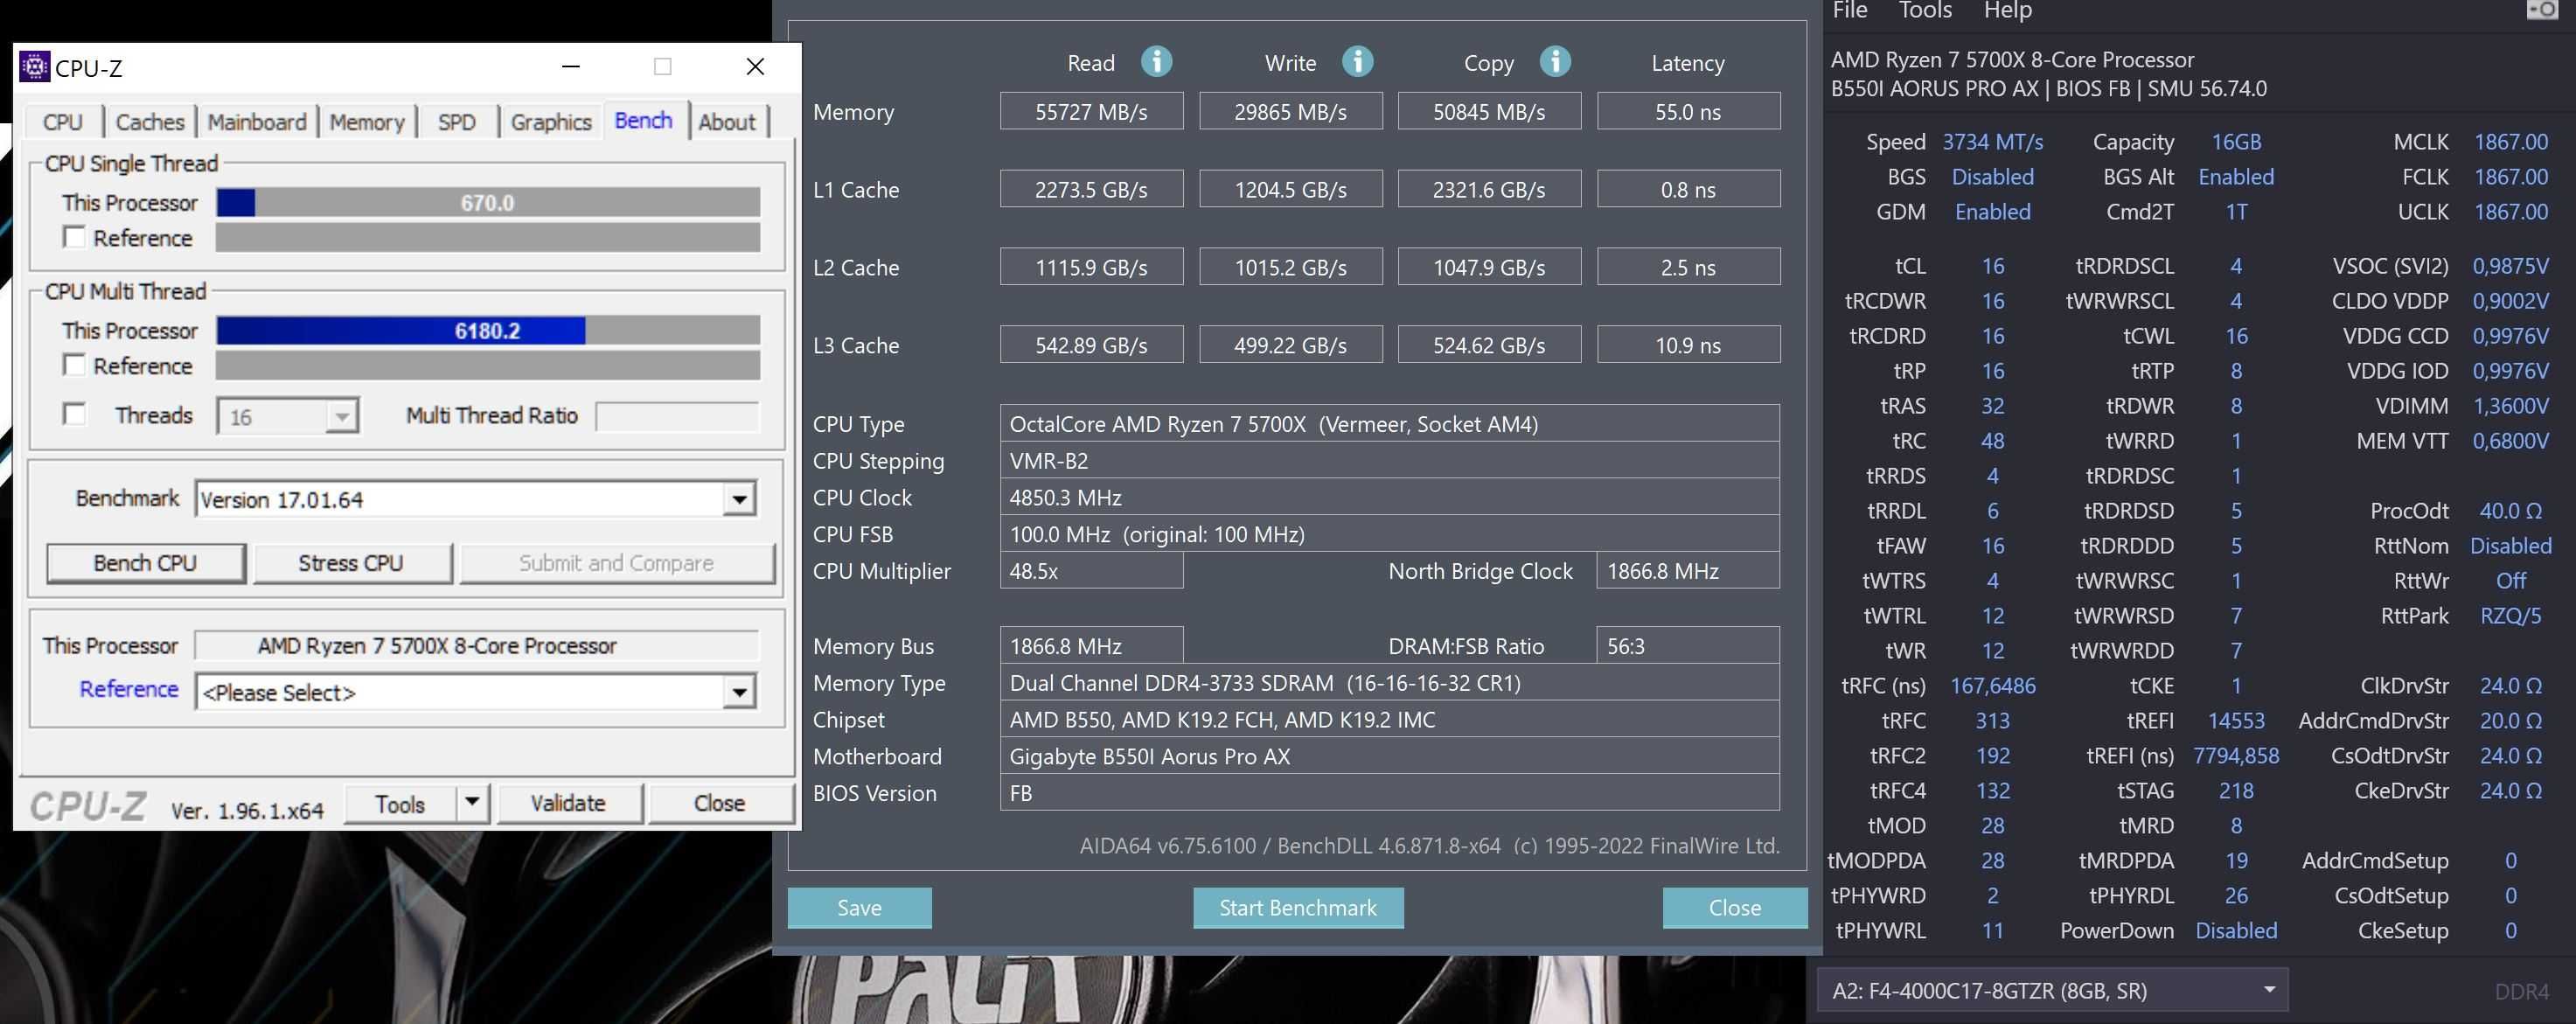Open the File menu in ZenTimings
Image resolution: width=2576 pixels, height=1024 pixels.
pyautogui.click(x=1849, y=11)
